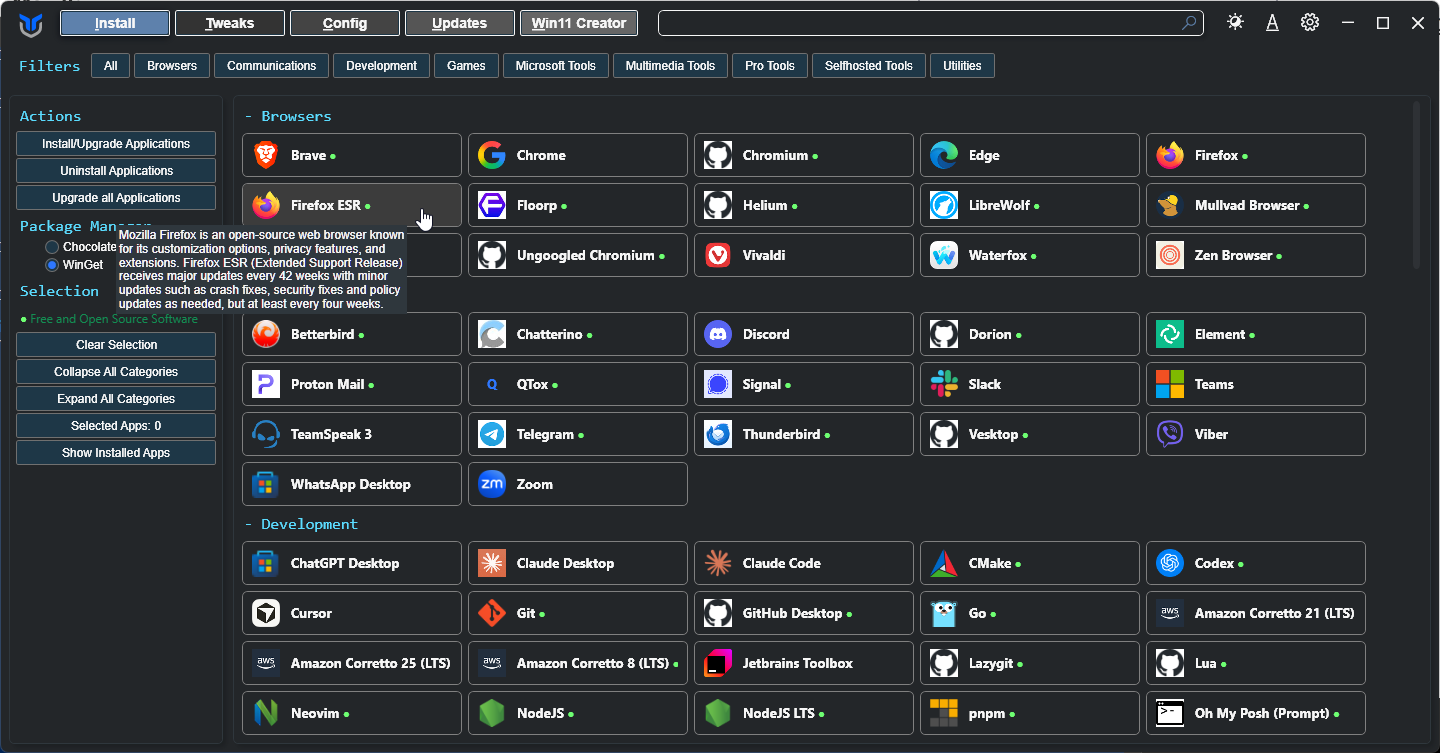Click the Git icon

coord(492,613)
